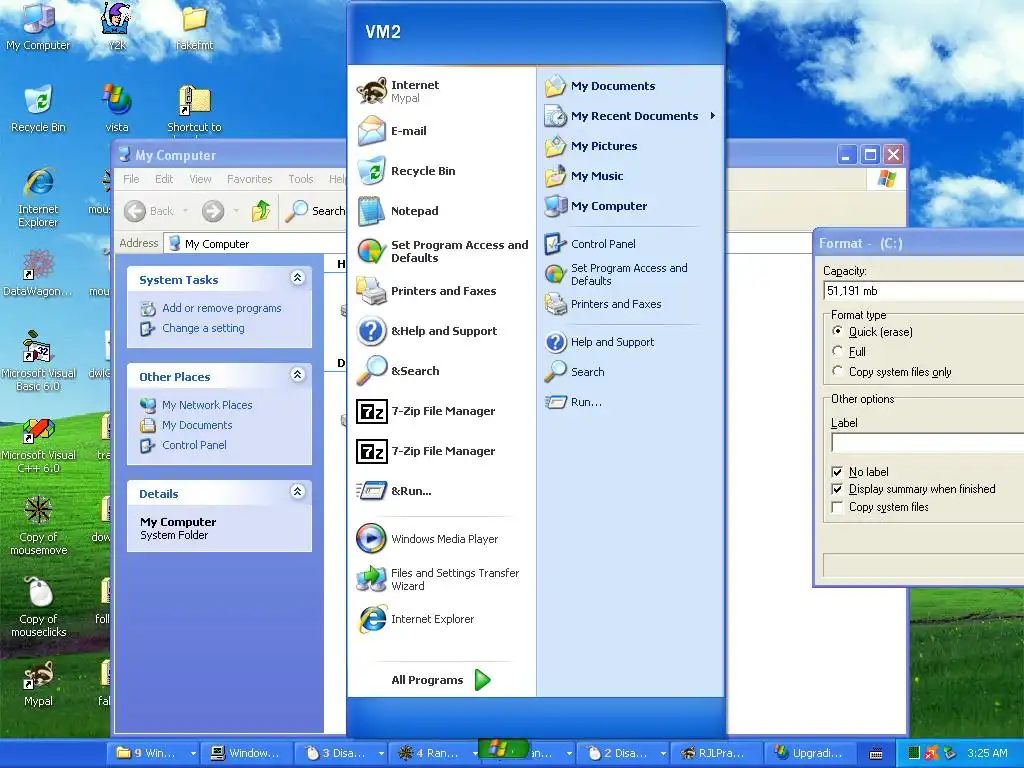The width and height of the screenshot is (1024, 768).
Task: Open My Music in the Start menu
Action: [630, 176]
